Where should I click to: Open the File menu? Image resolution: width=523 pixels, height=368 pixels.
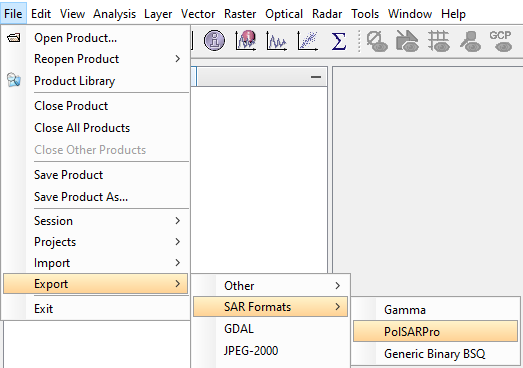pyautogui.click(x=13, y=14)
